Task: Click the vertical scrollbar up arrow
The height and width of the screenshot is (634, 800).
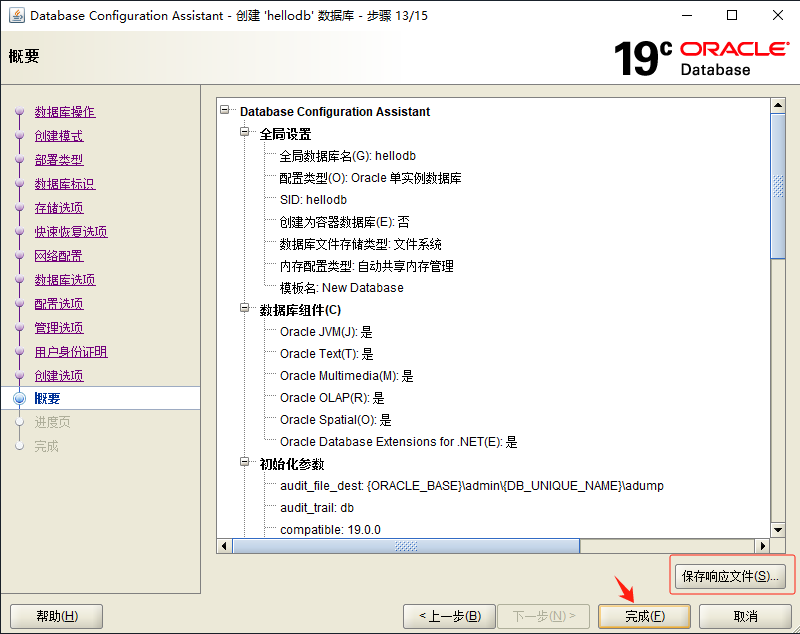Action: tap(778, 106)
